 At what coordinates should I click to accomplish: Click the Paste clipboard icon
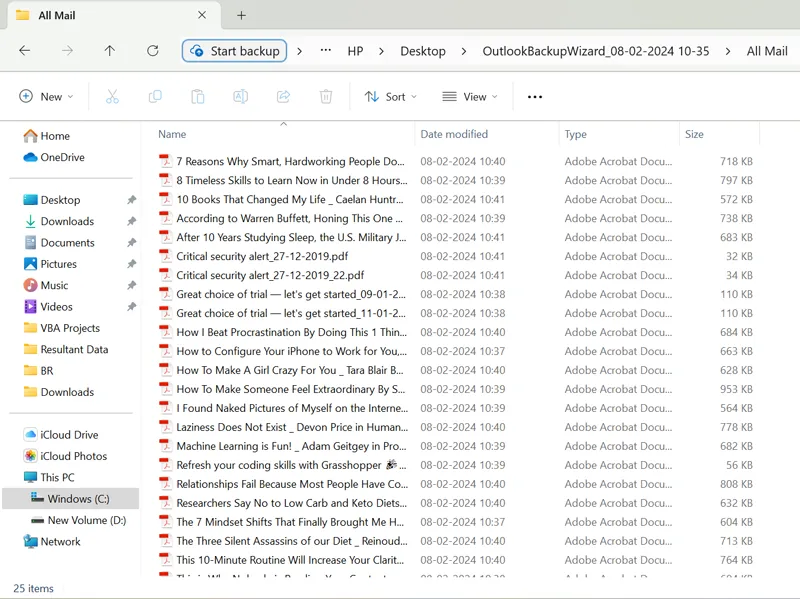click(198, 97)
